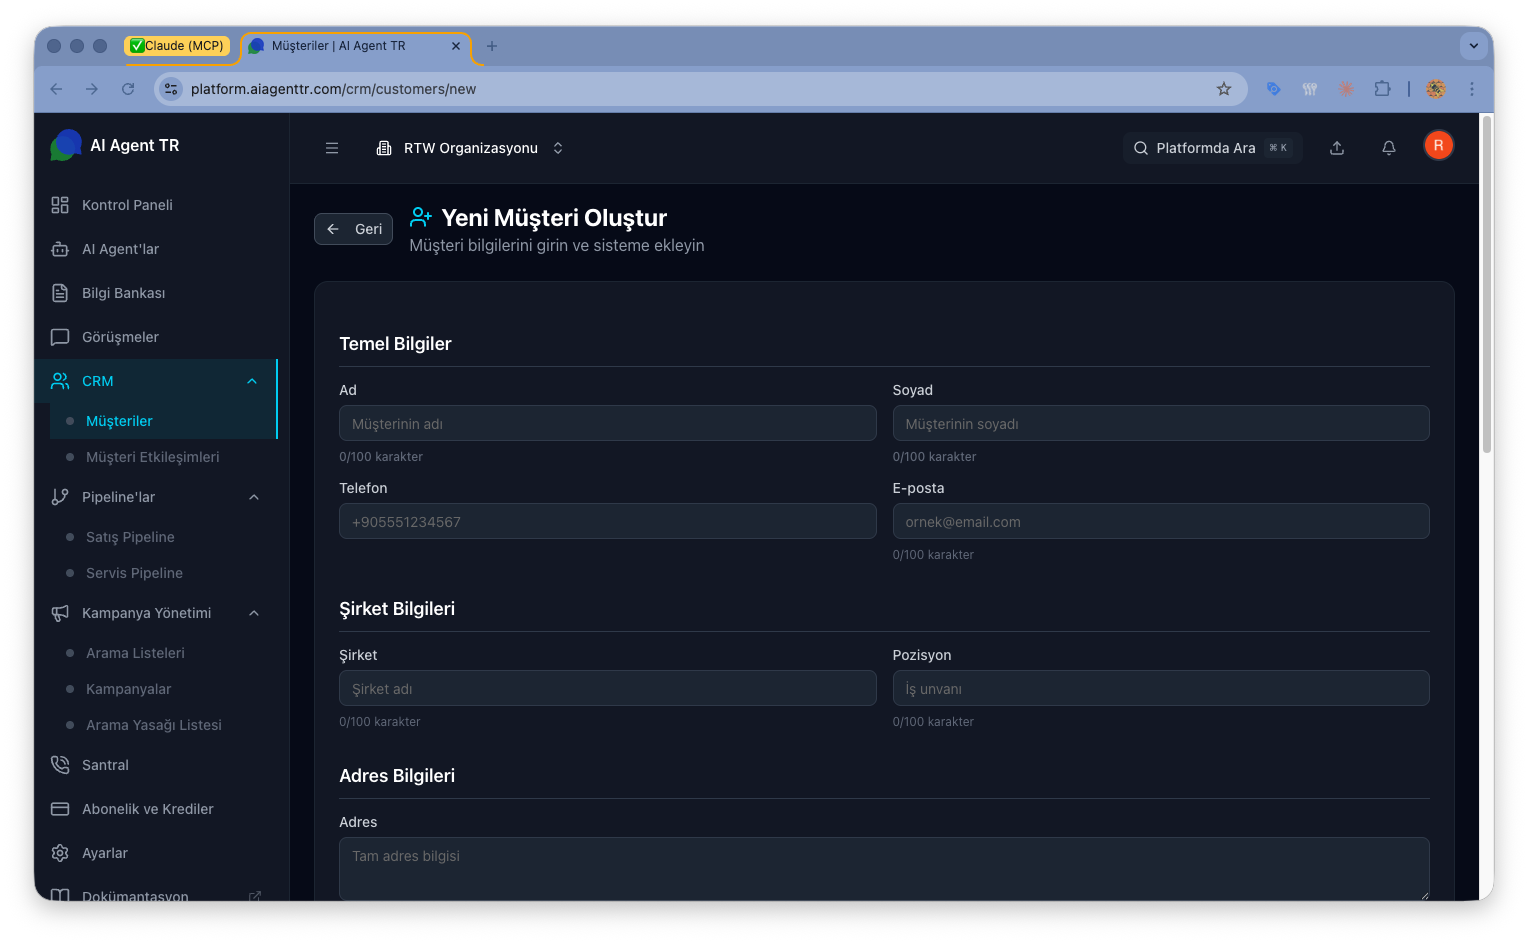Toggle sidebar with hamburger menu icon
Viewport: 1528px width, 943px height.
pyautogui.click(x=332, y=148)
